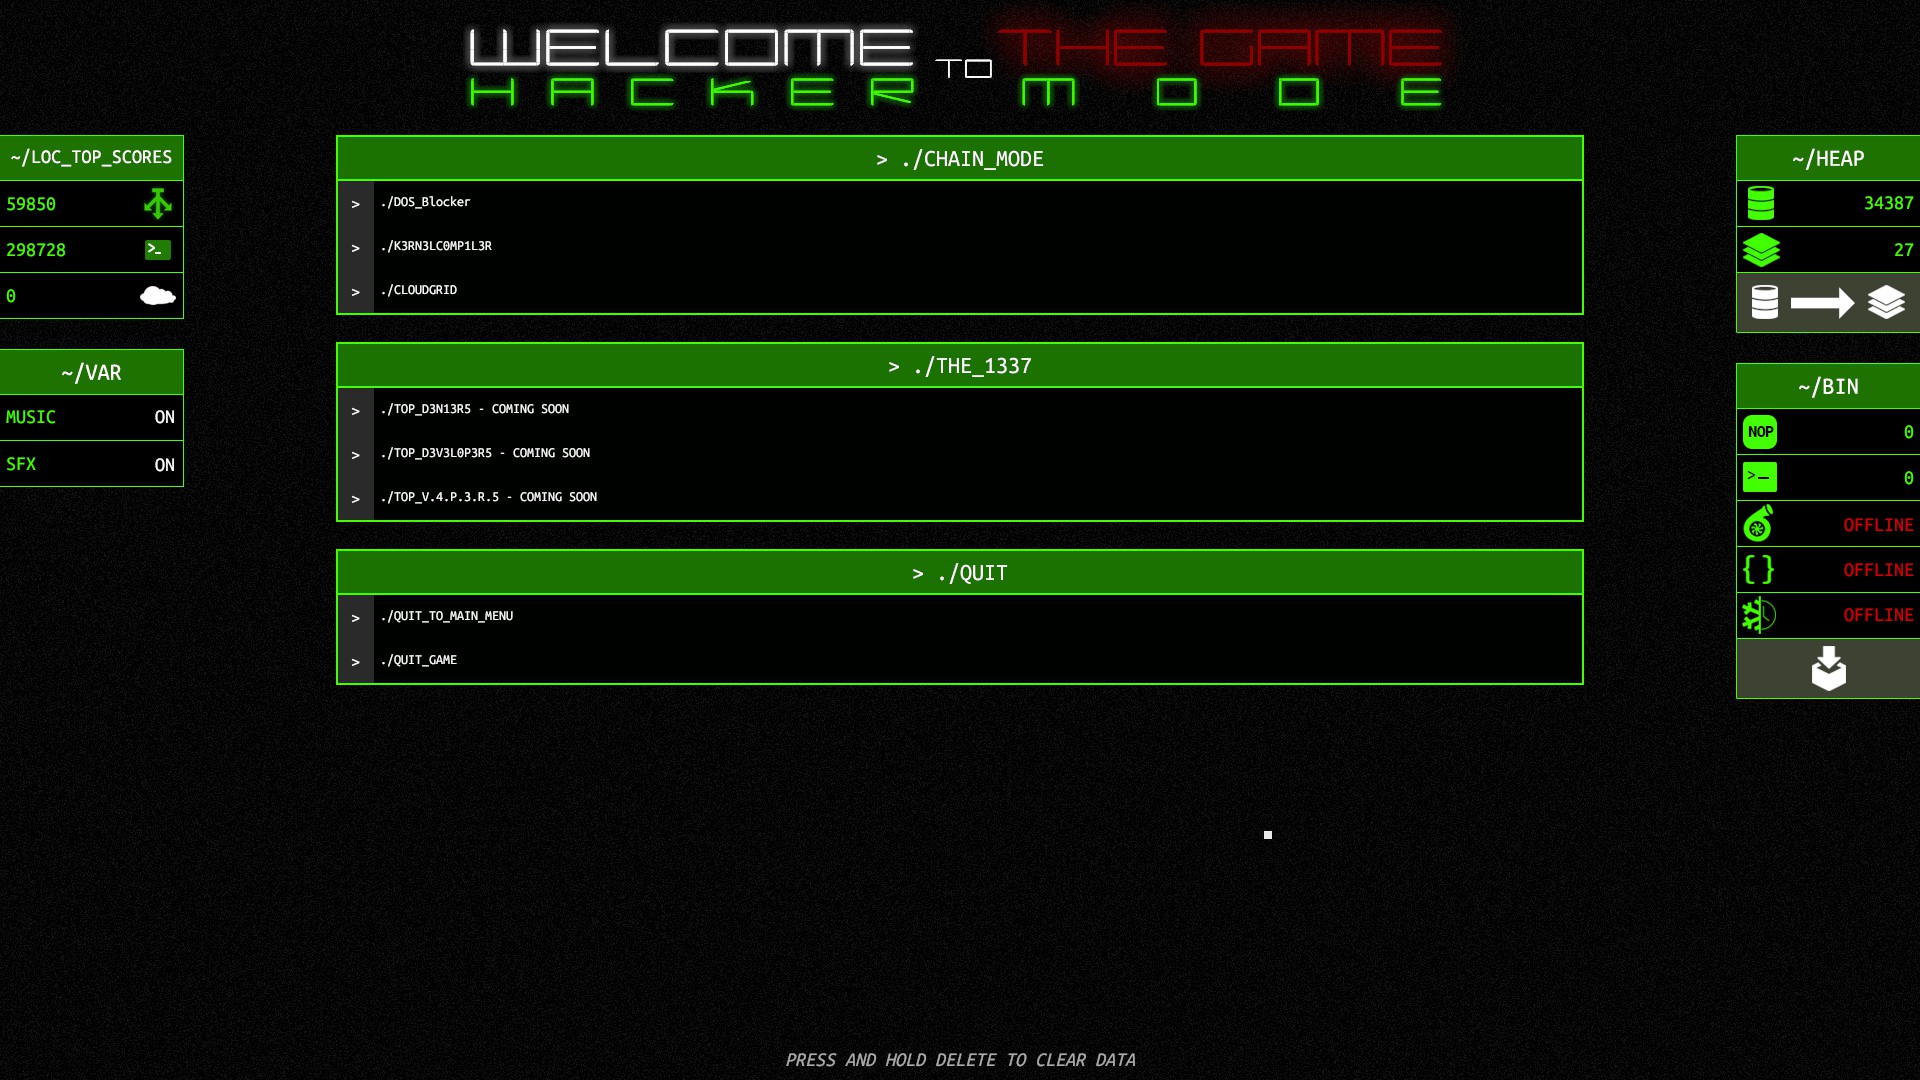Image resolution: width=1920 pixels, height=1080 pixels.
Task: Click the arrow next to ./CLOUDGRID
Action: [x=355, y=292]
